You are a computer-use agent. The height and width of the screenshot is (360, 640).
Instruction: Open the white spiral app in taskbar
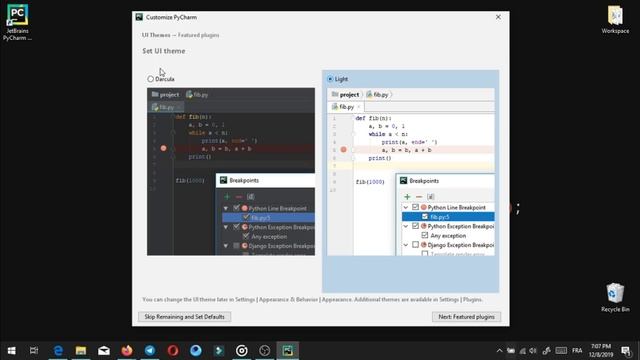pos(242,351)
